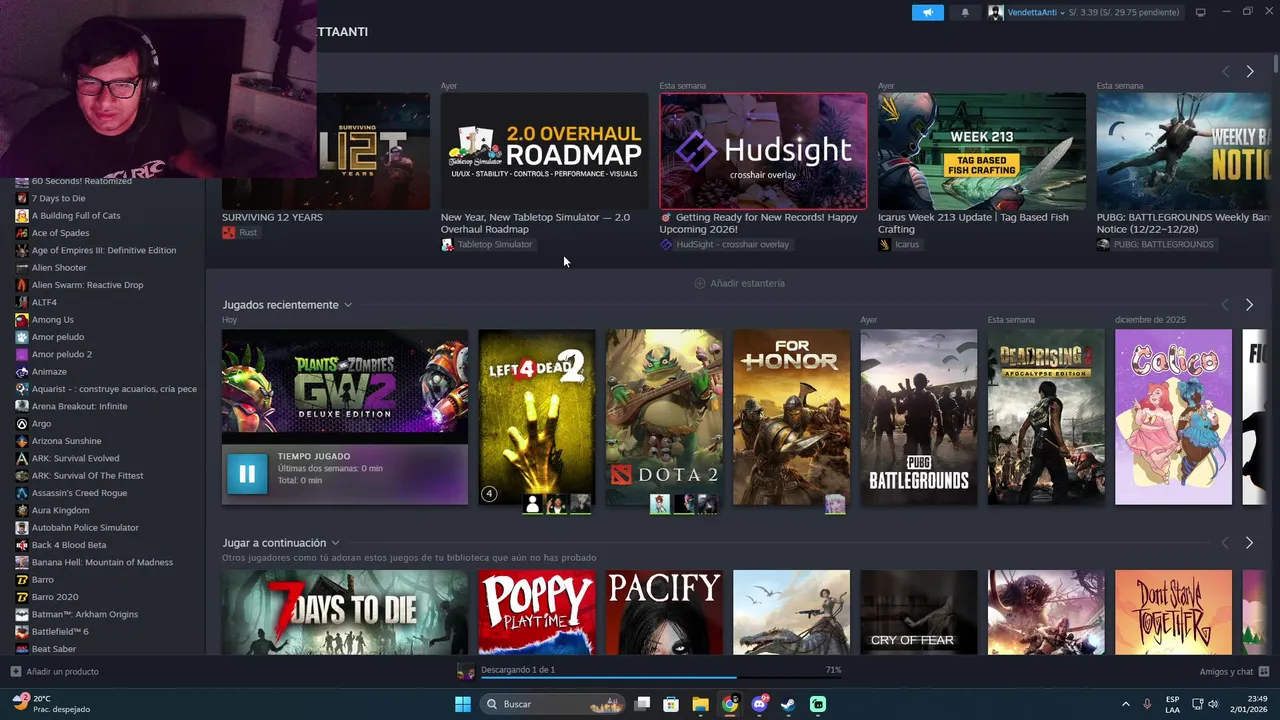The image size is (1280, 720).
Task: Open the Cry of Fear cover
Action: [x=919, y=612]
